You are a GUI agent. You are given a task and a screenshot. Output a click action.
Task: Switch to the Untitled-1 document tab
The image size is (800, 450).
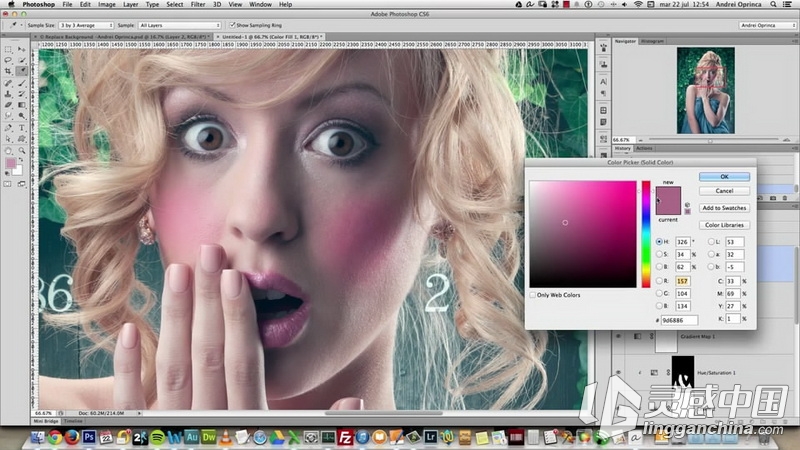point(271,37)
